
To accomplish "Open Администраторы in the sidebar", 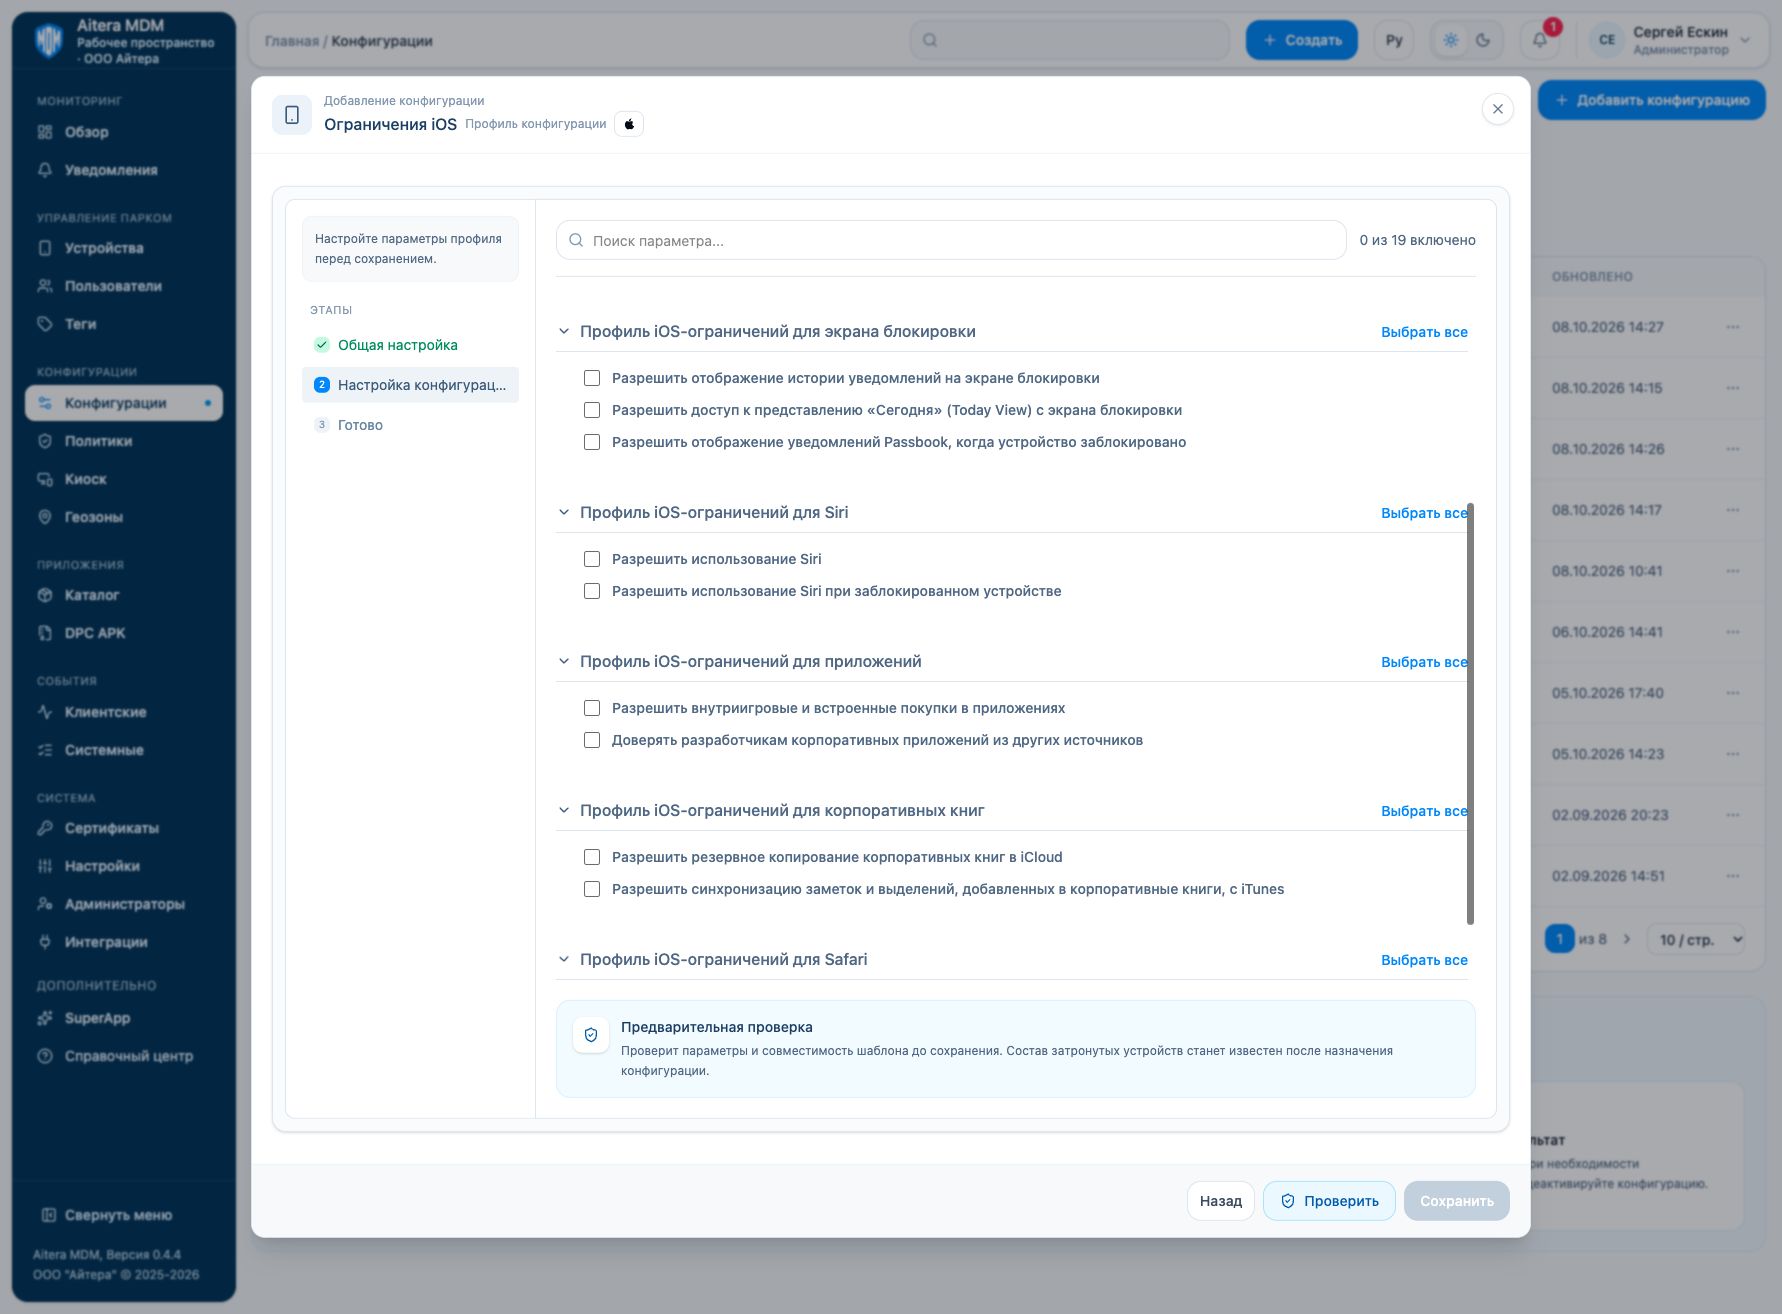I will tap(124, 904).
